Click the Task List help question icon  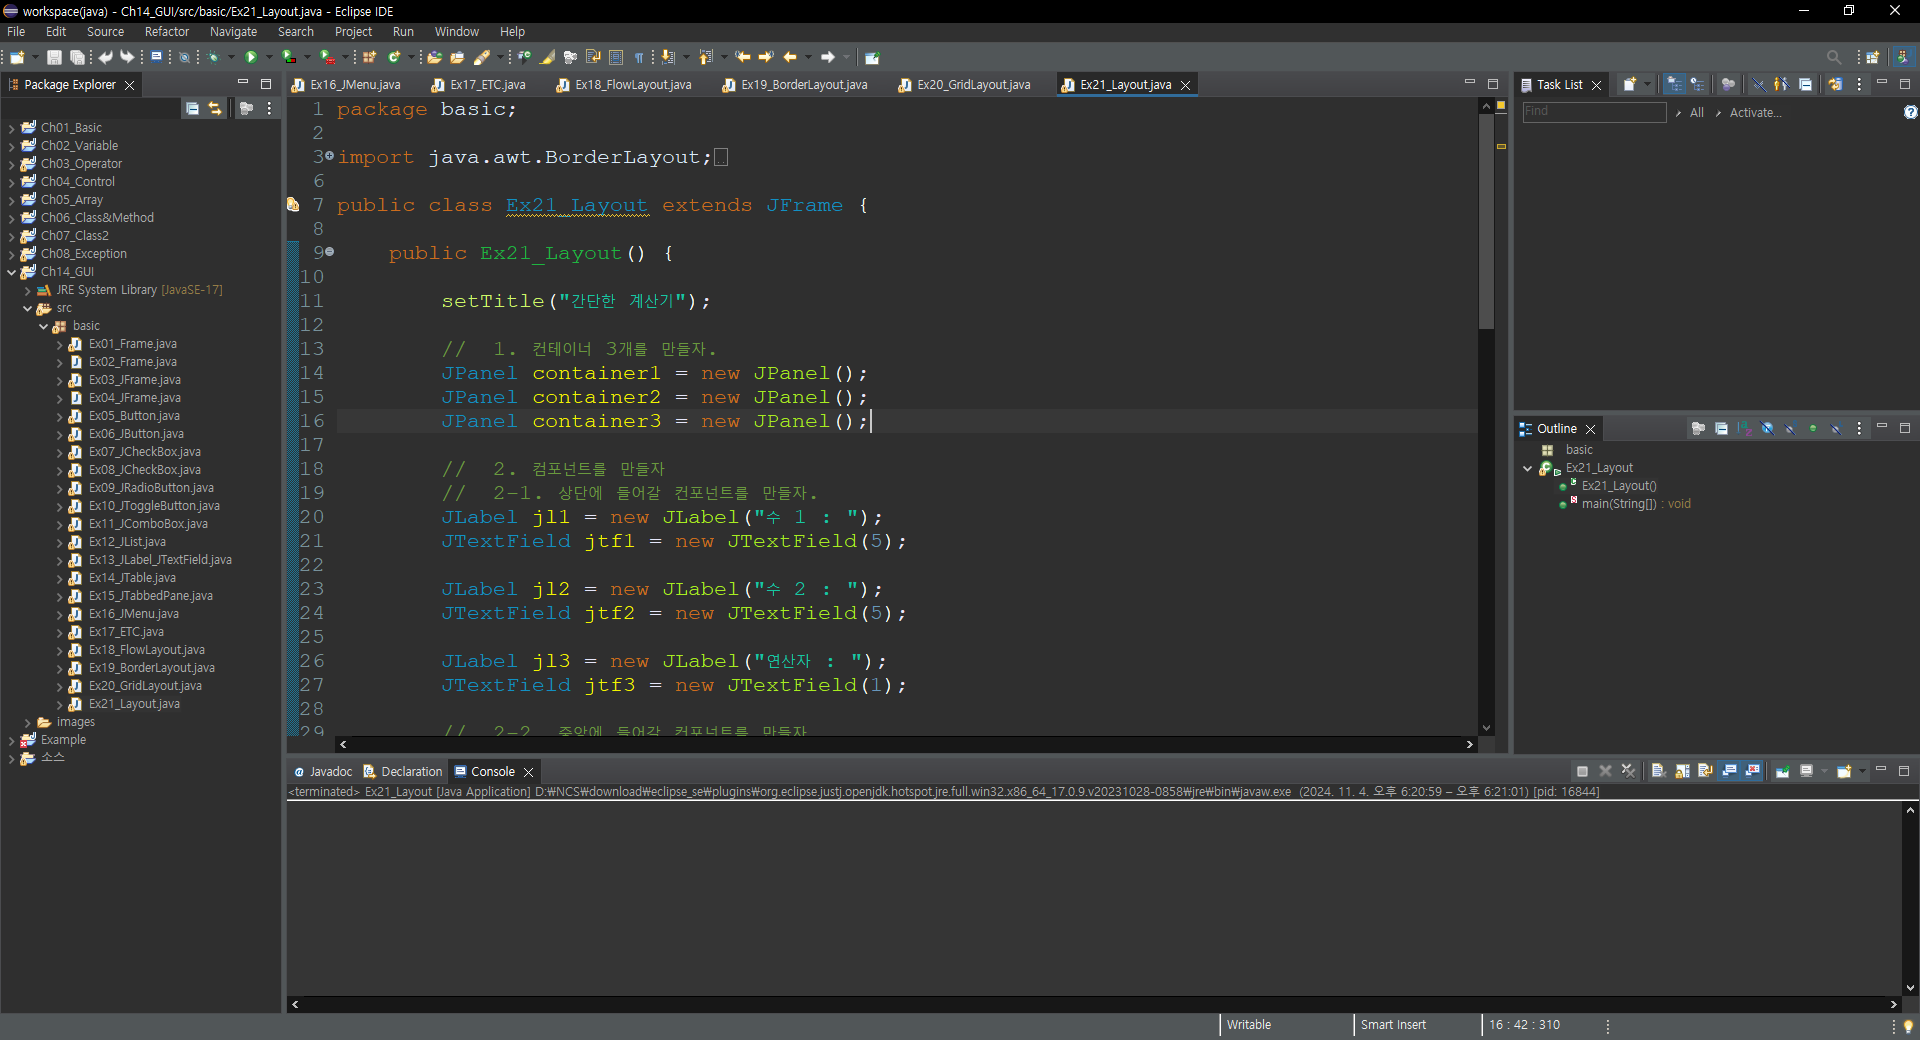pos(1910,112)
